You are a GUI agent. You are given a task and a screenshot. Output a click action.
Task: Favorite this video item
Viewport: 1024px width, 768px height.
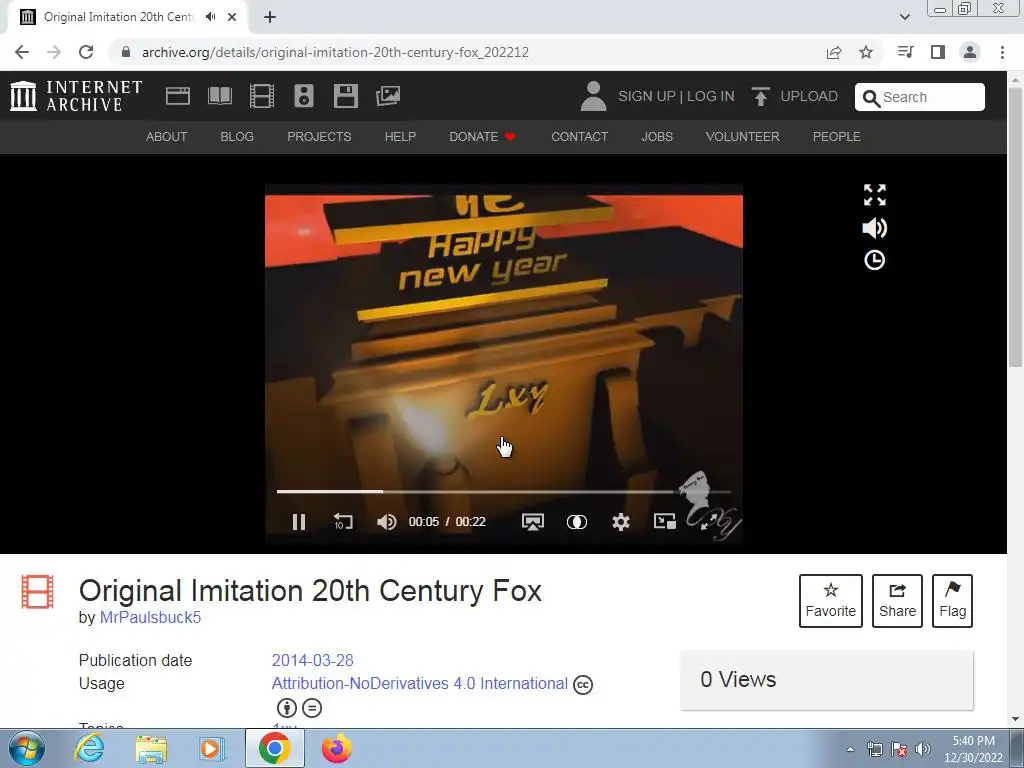(831, 601)
